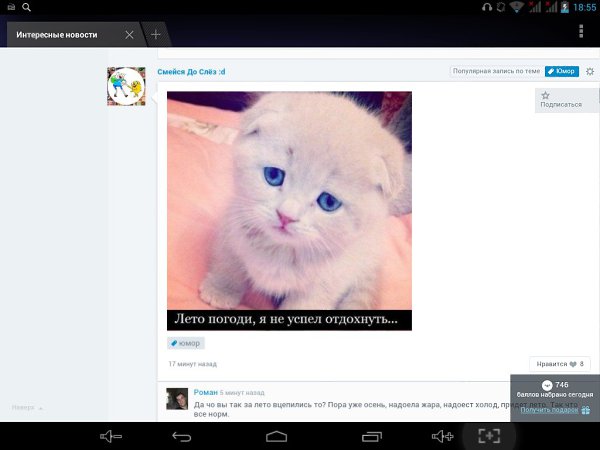This screenshot has height=450, width=600.
Task: Click the Получить подарок link
Action: coord(549,410)
